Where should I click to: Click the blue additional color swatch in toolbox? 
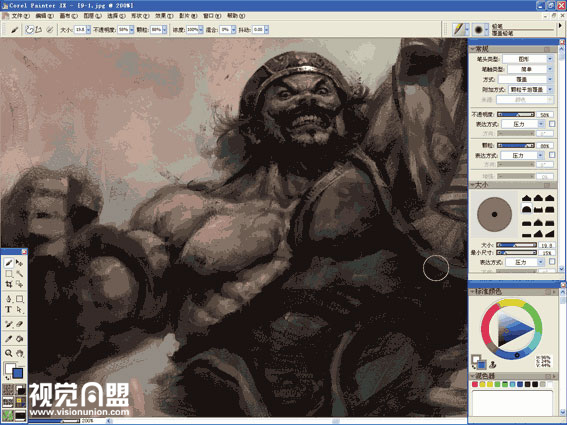(x=17, y=373)
